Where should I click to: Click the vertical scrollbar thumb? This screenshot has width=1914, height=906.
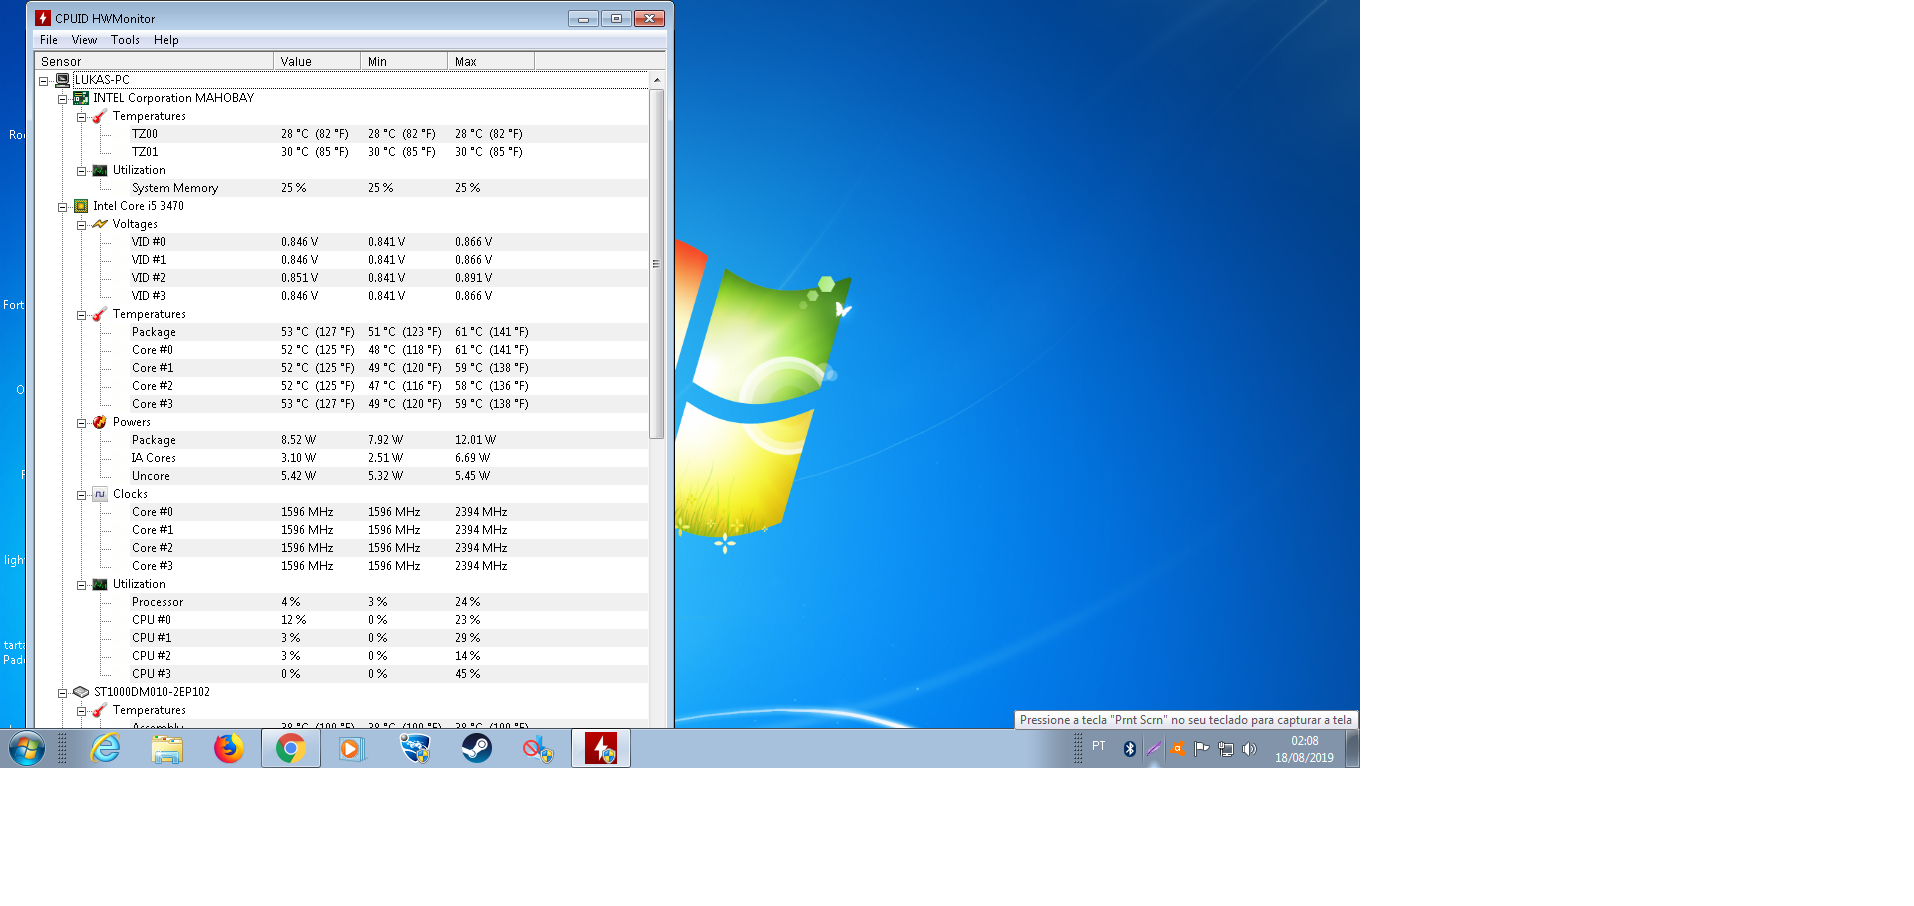tap(656, 264)
